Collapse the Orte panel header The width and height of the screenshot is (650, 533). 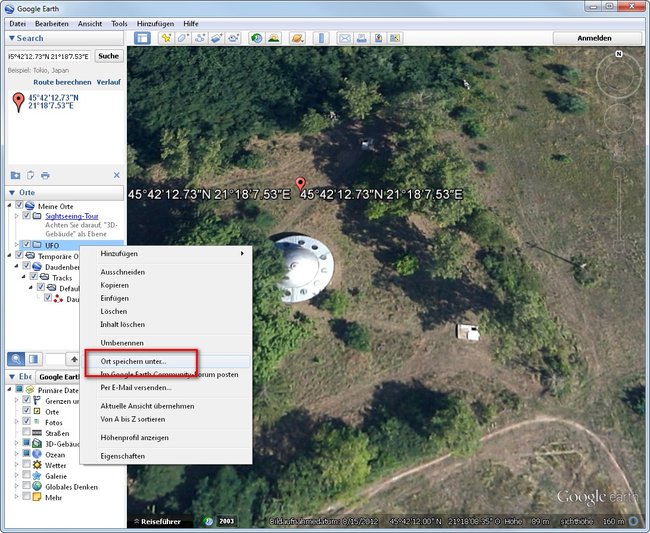click(x=65, y=193)
